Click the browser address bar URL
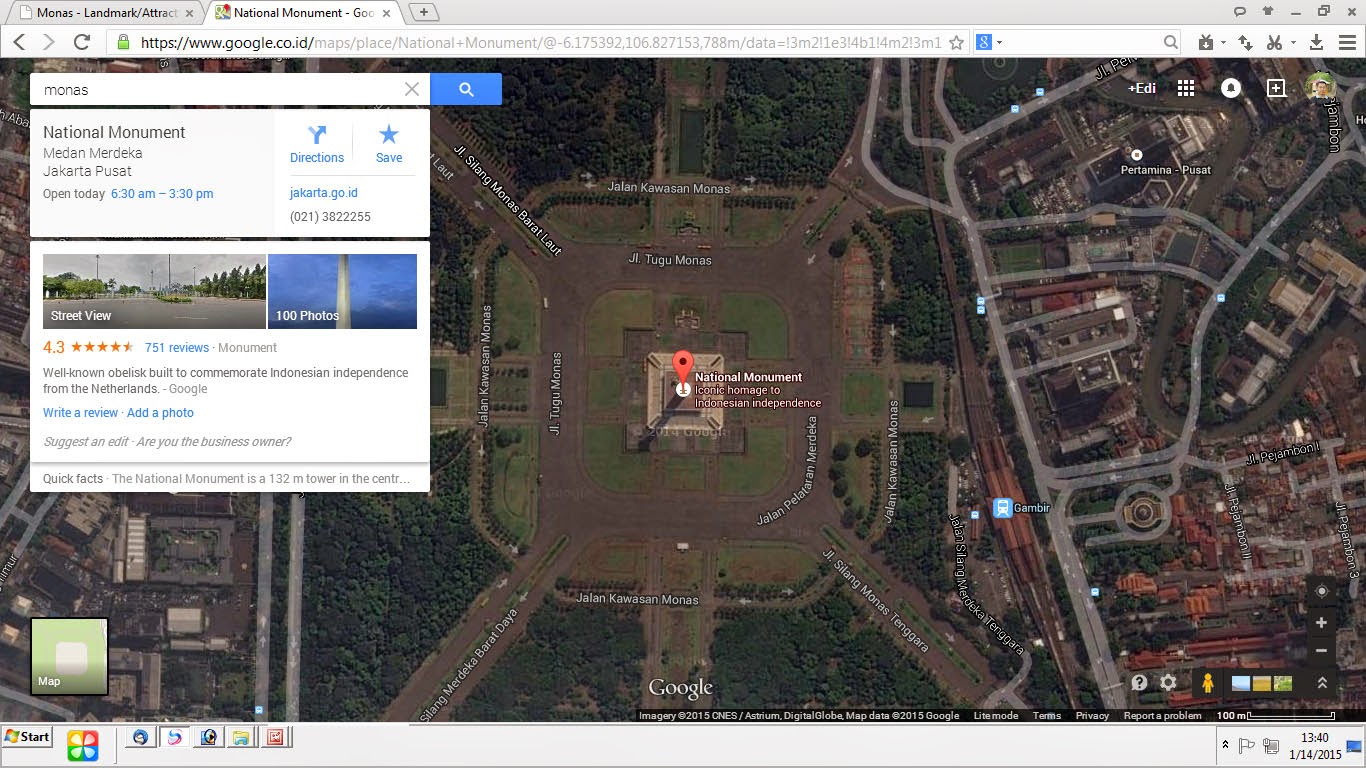1366x768 pixels. click(540, 43)
